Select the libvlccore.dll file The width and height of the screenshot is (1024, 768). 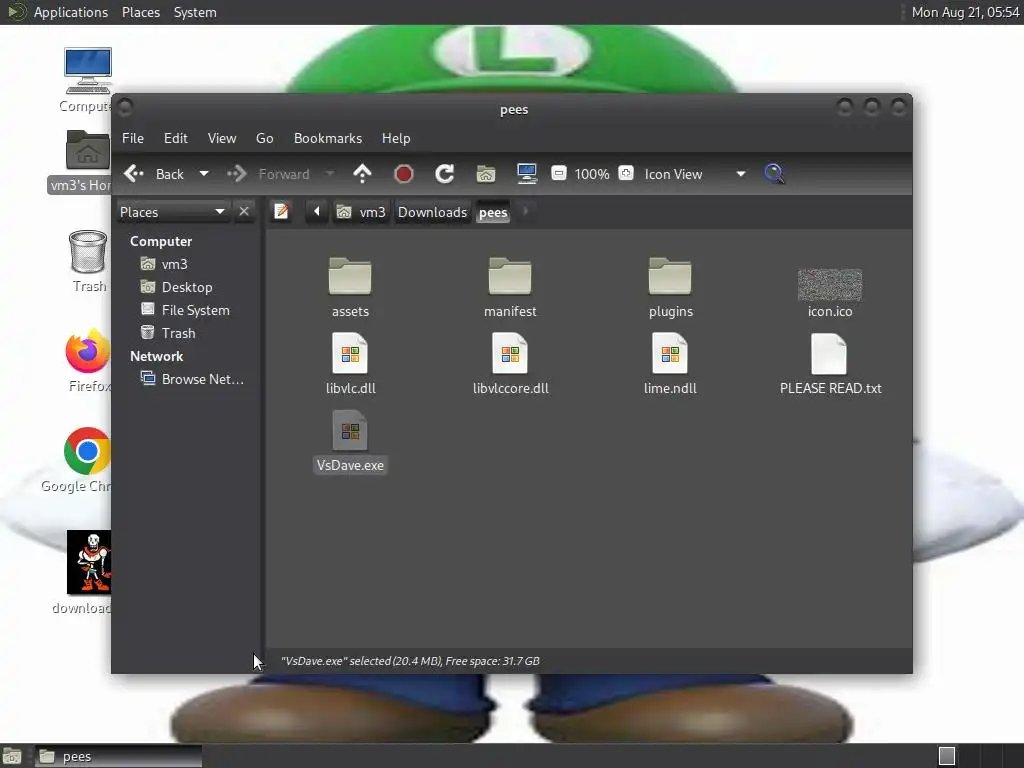pos(510,364)
